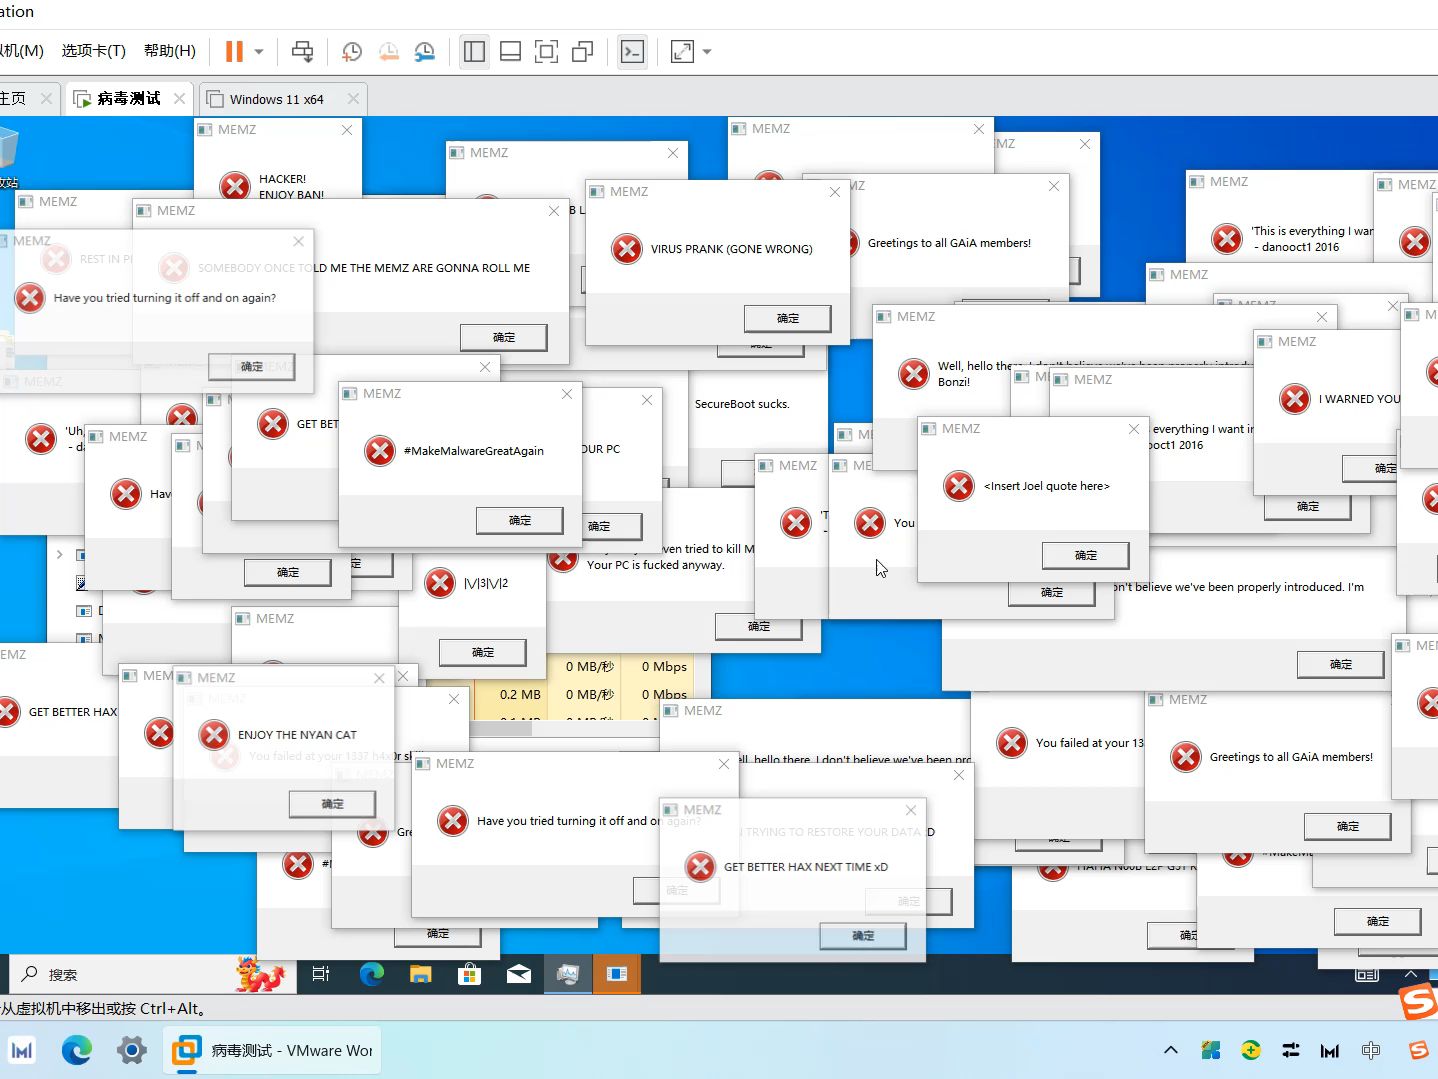
Task: Revert to the previous snapshot
Action: tap(388, 51)
